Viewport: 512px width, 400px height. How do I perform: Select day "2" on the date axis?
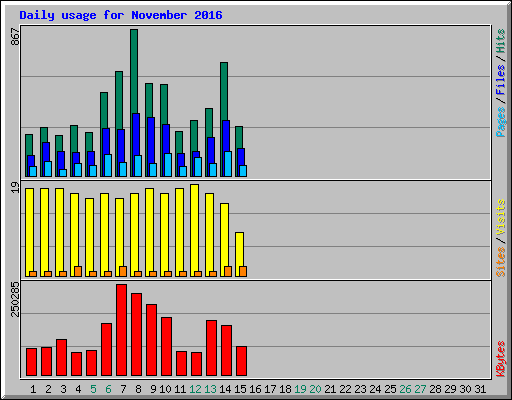coord(48,389)
